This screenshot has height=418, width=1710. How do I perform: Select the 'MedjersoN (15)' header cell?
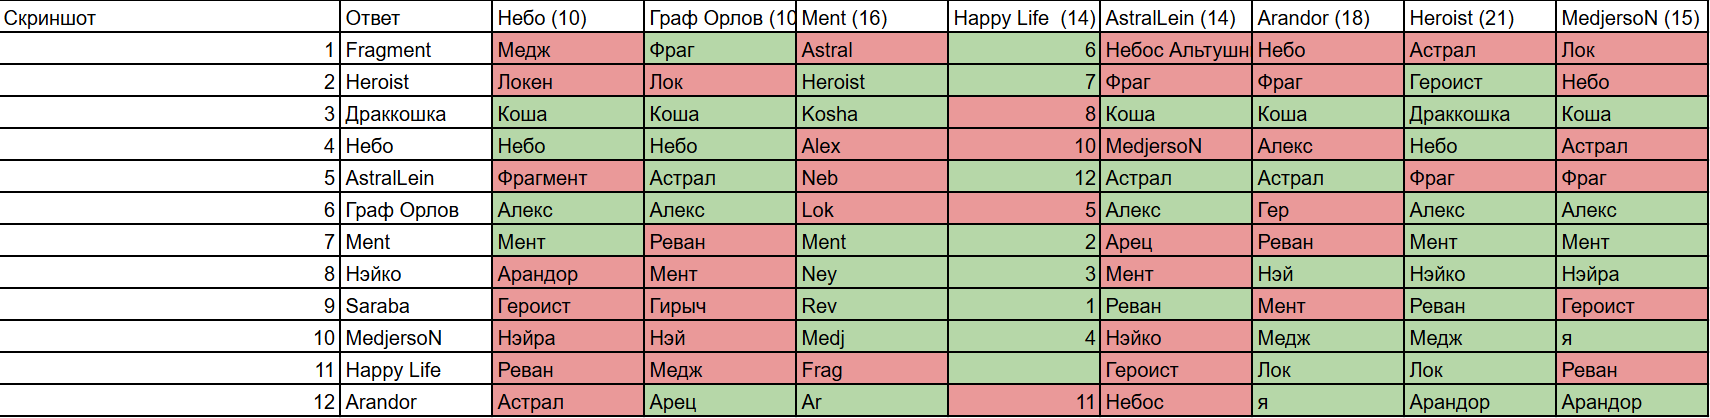[1633, 17]
